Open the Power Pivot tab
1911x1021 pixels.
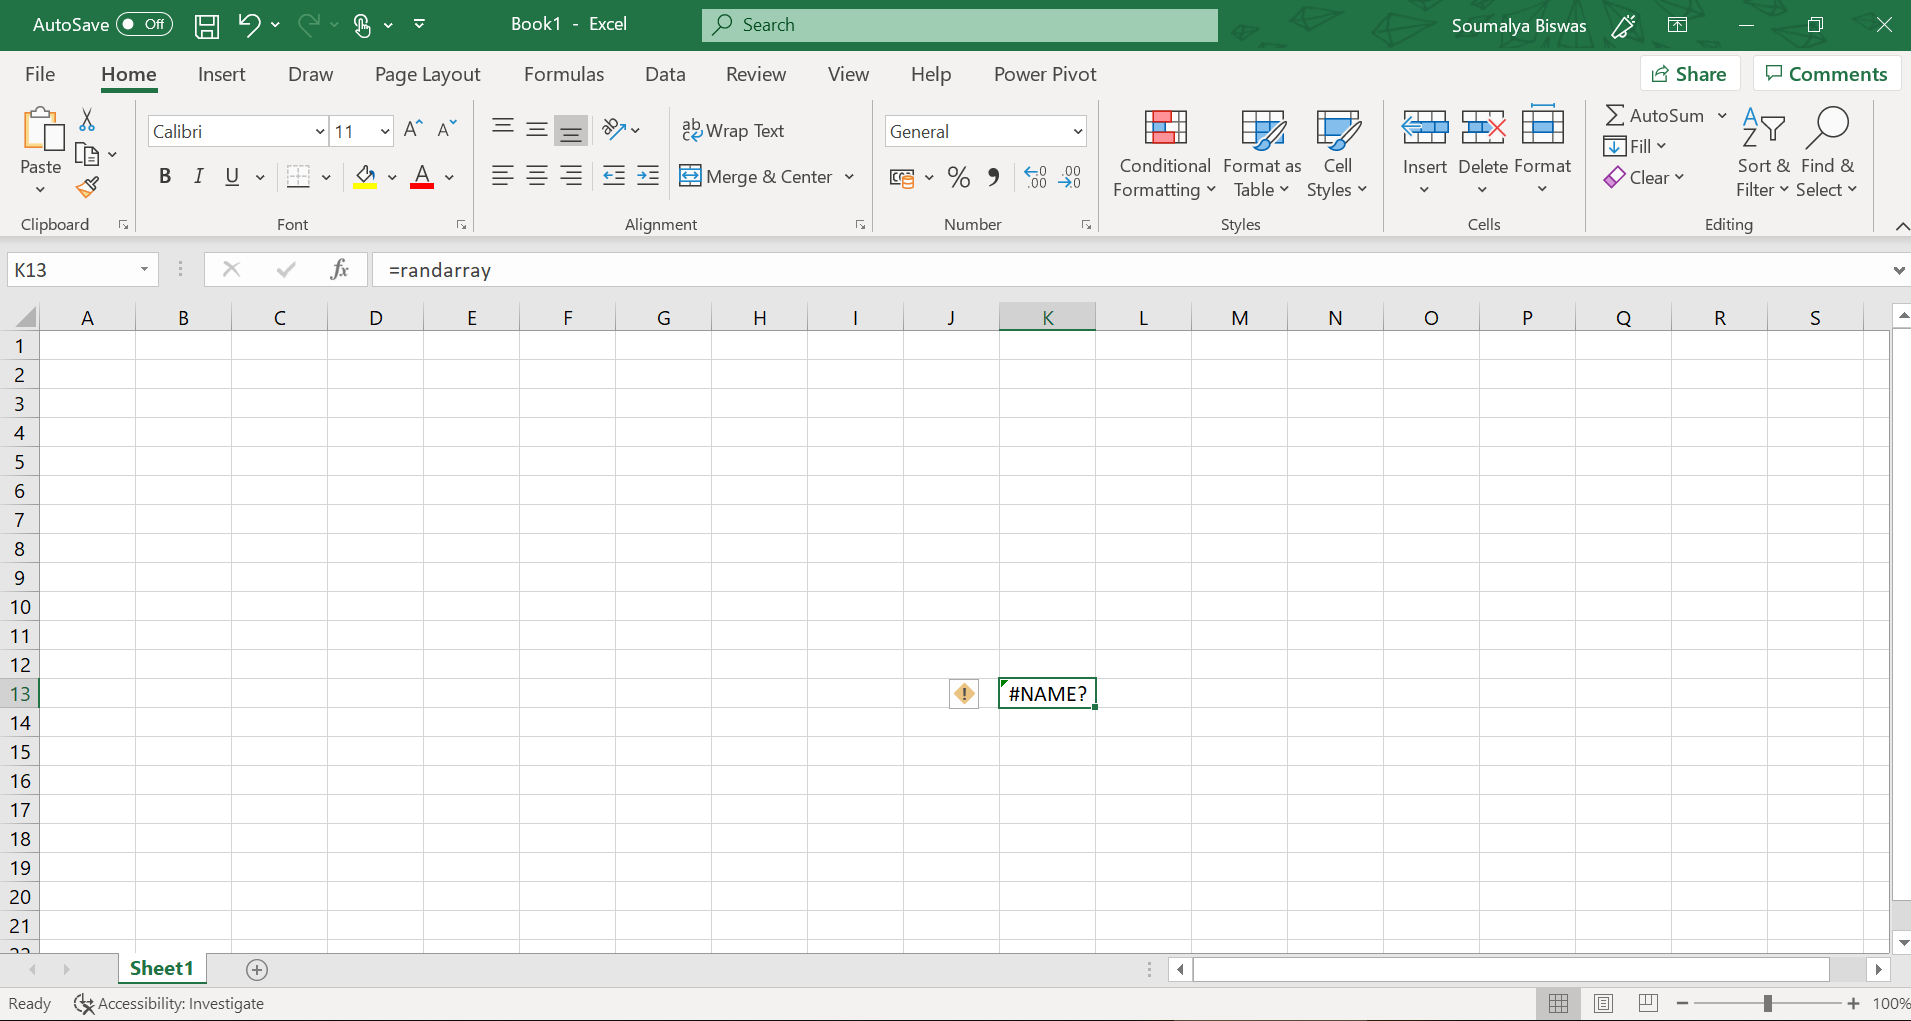coord(1044,73)
